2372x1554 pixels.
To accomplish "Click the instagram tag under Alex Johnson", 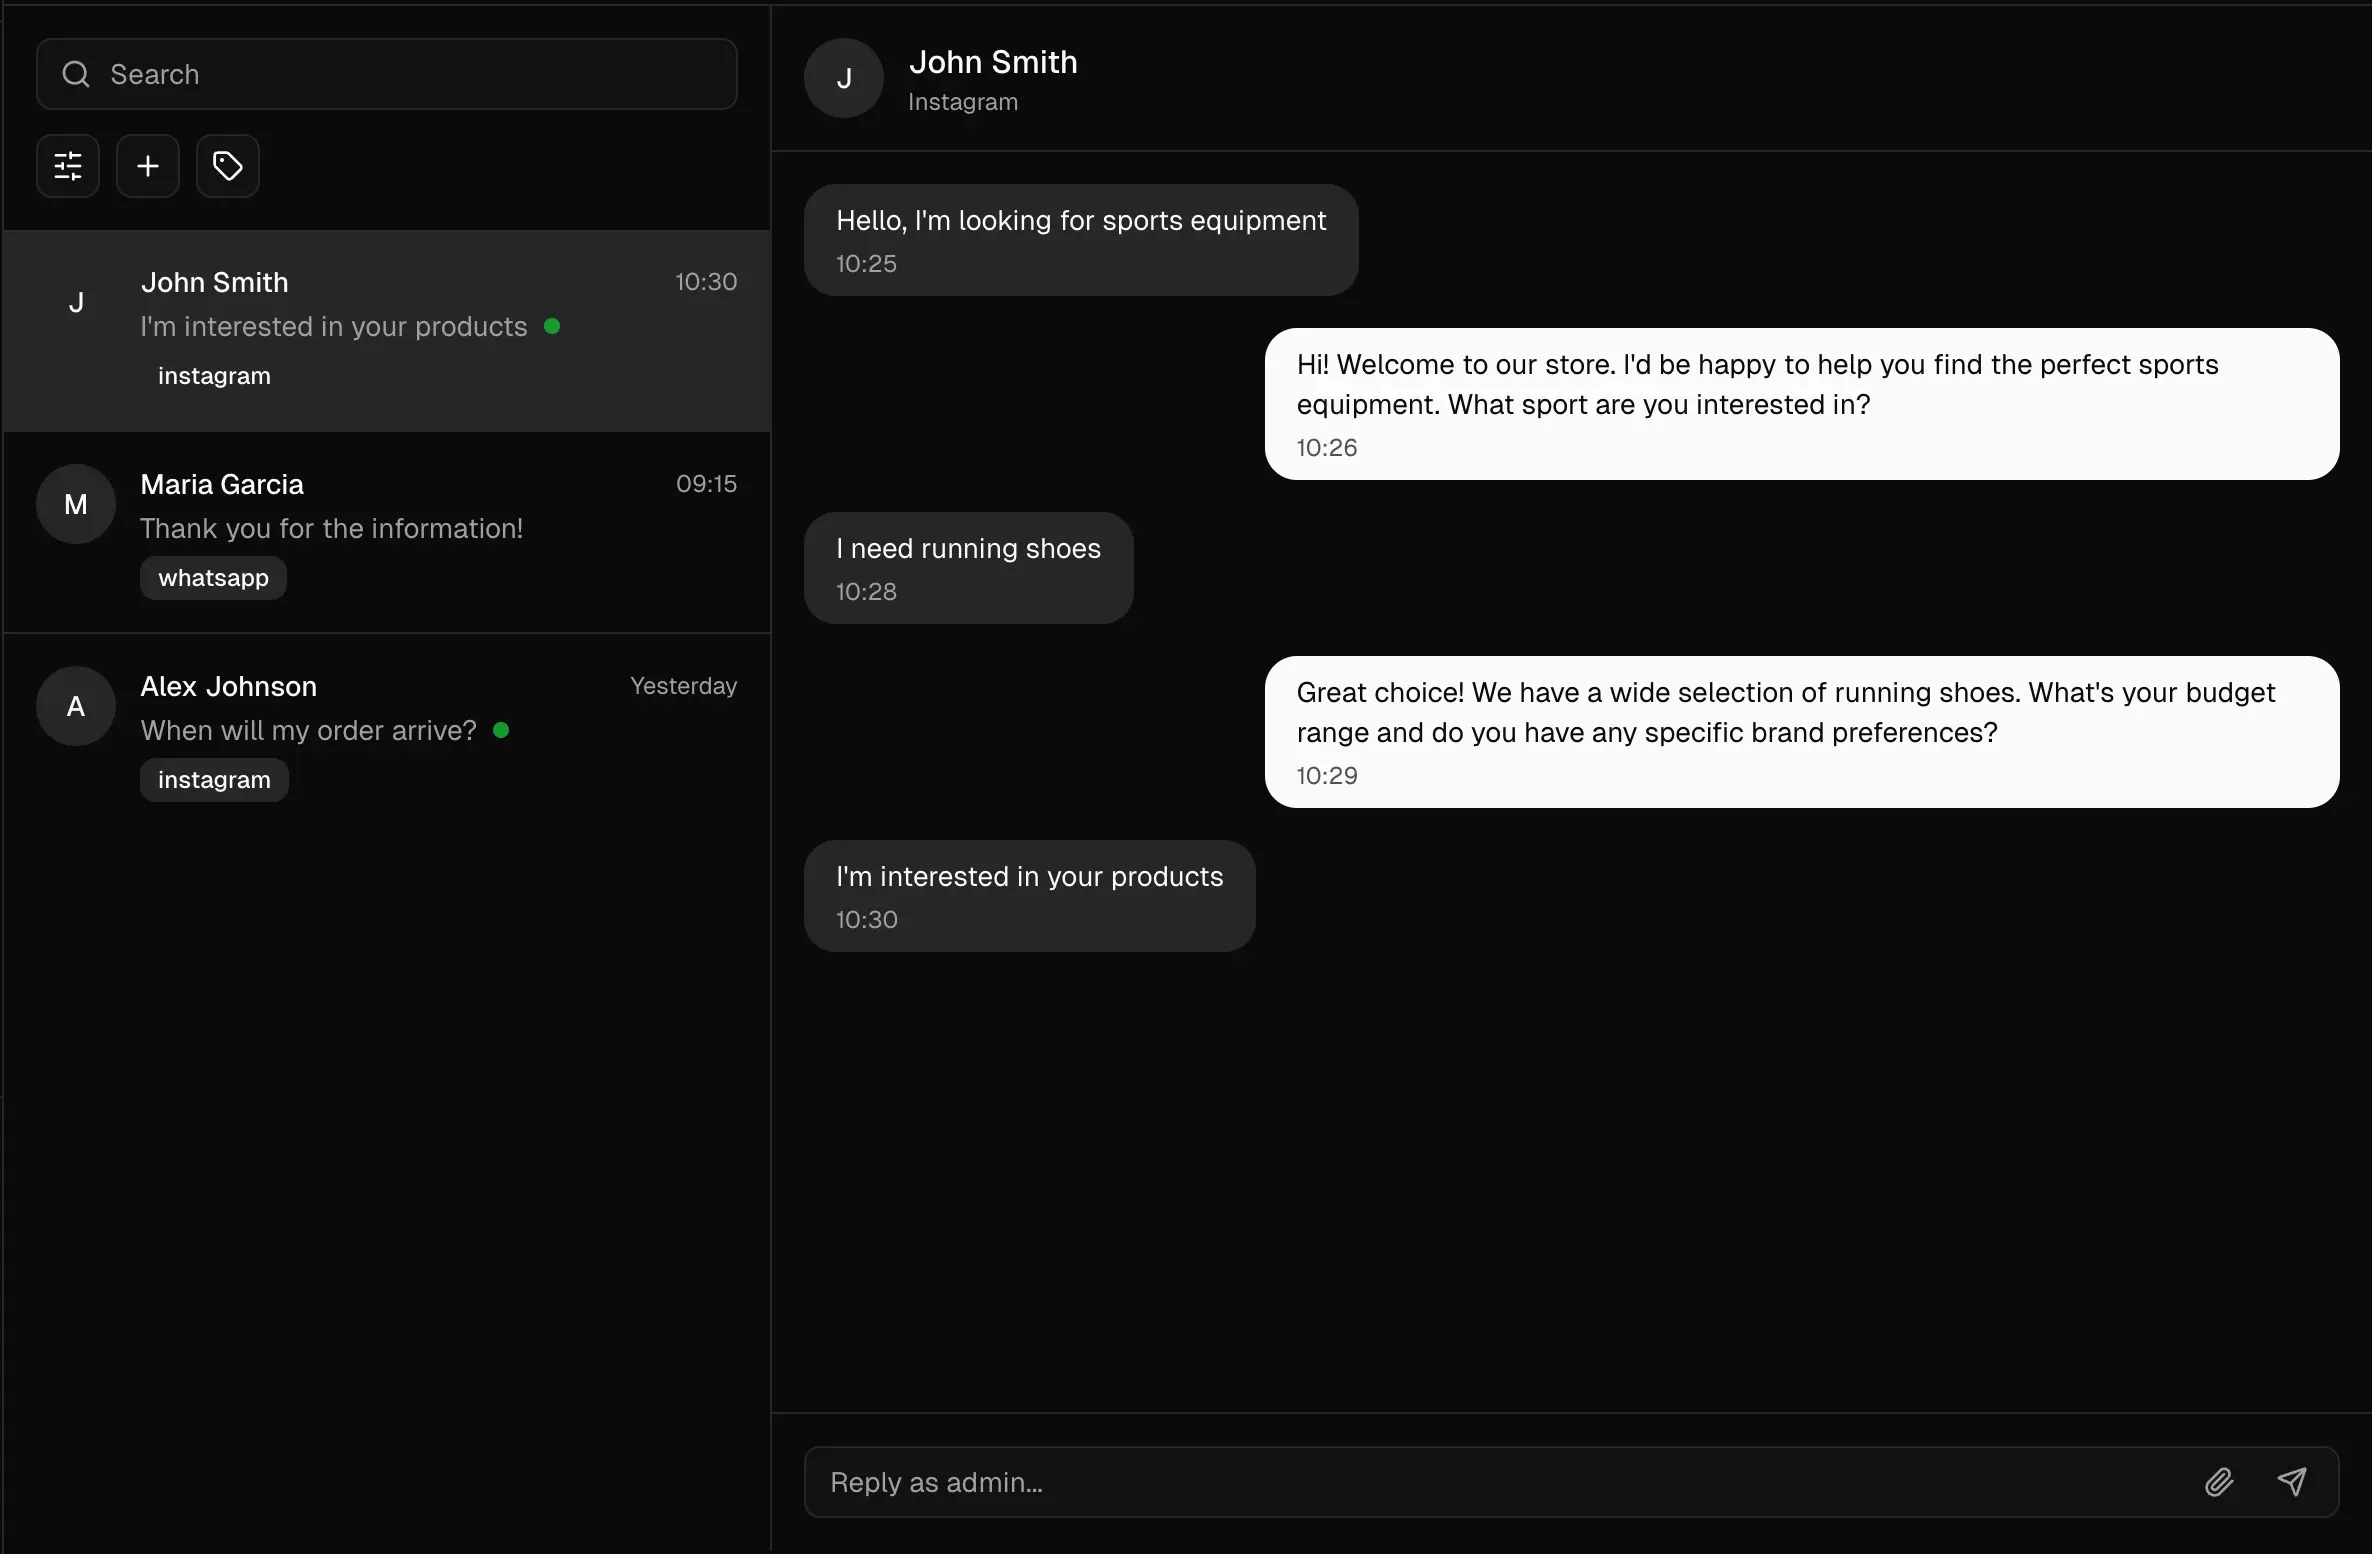I will [x=214, y=780].
